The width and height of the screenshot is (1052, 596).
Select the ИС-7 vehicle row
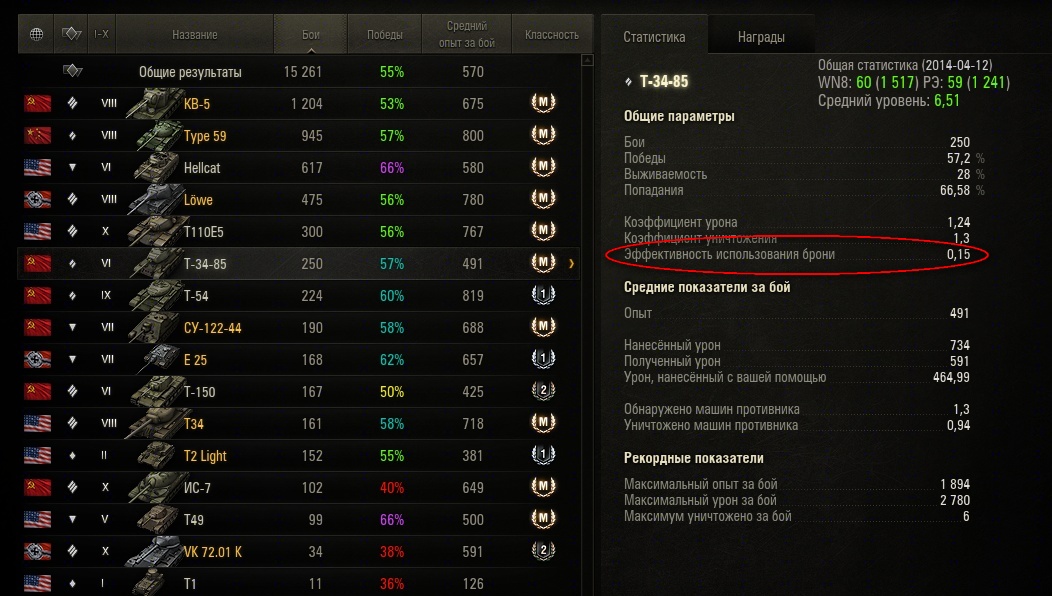click(299, 487)
